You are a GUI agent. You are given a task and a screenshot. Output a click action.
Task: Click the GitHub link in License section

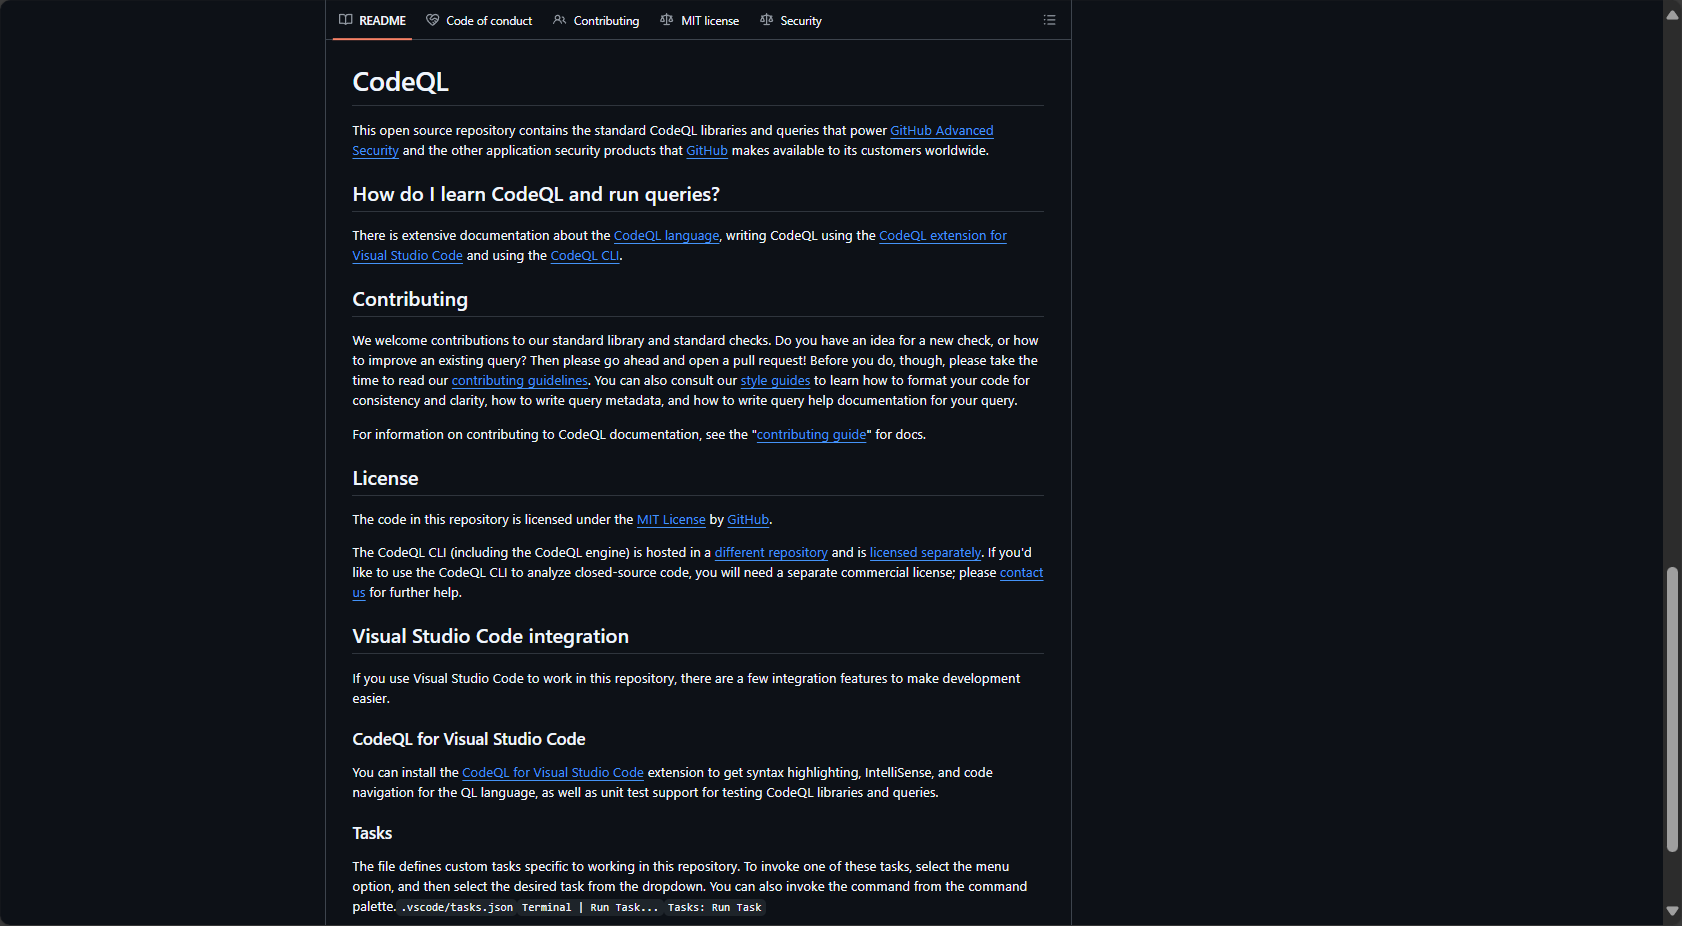tap(748, 520)
